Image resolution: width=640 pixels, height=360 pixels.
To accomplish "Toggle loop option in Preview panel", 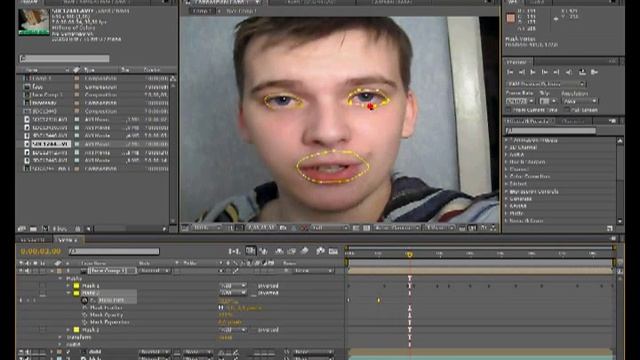I will 582,72.
